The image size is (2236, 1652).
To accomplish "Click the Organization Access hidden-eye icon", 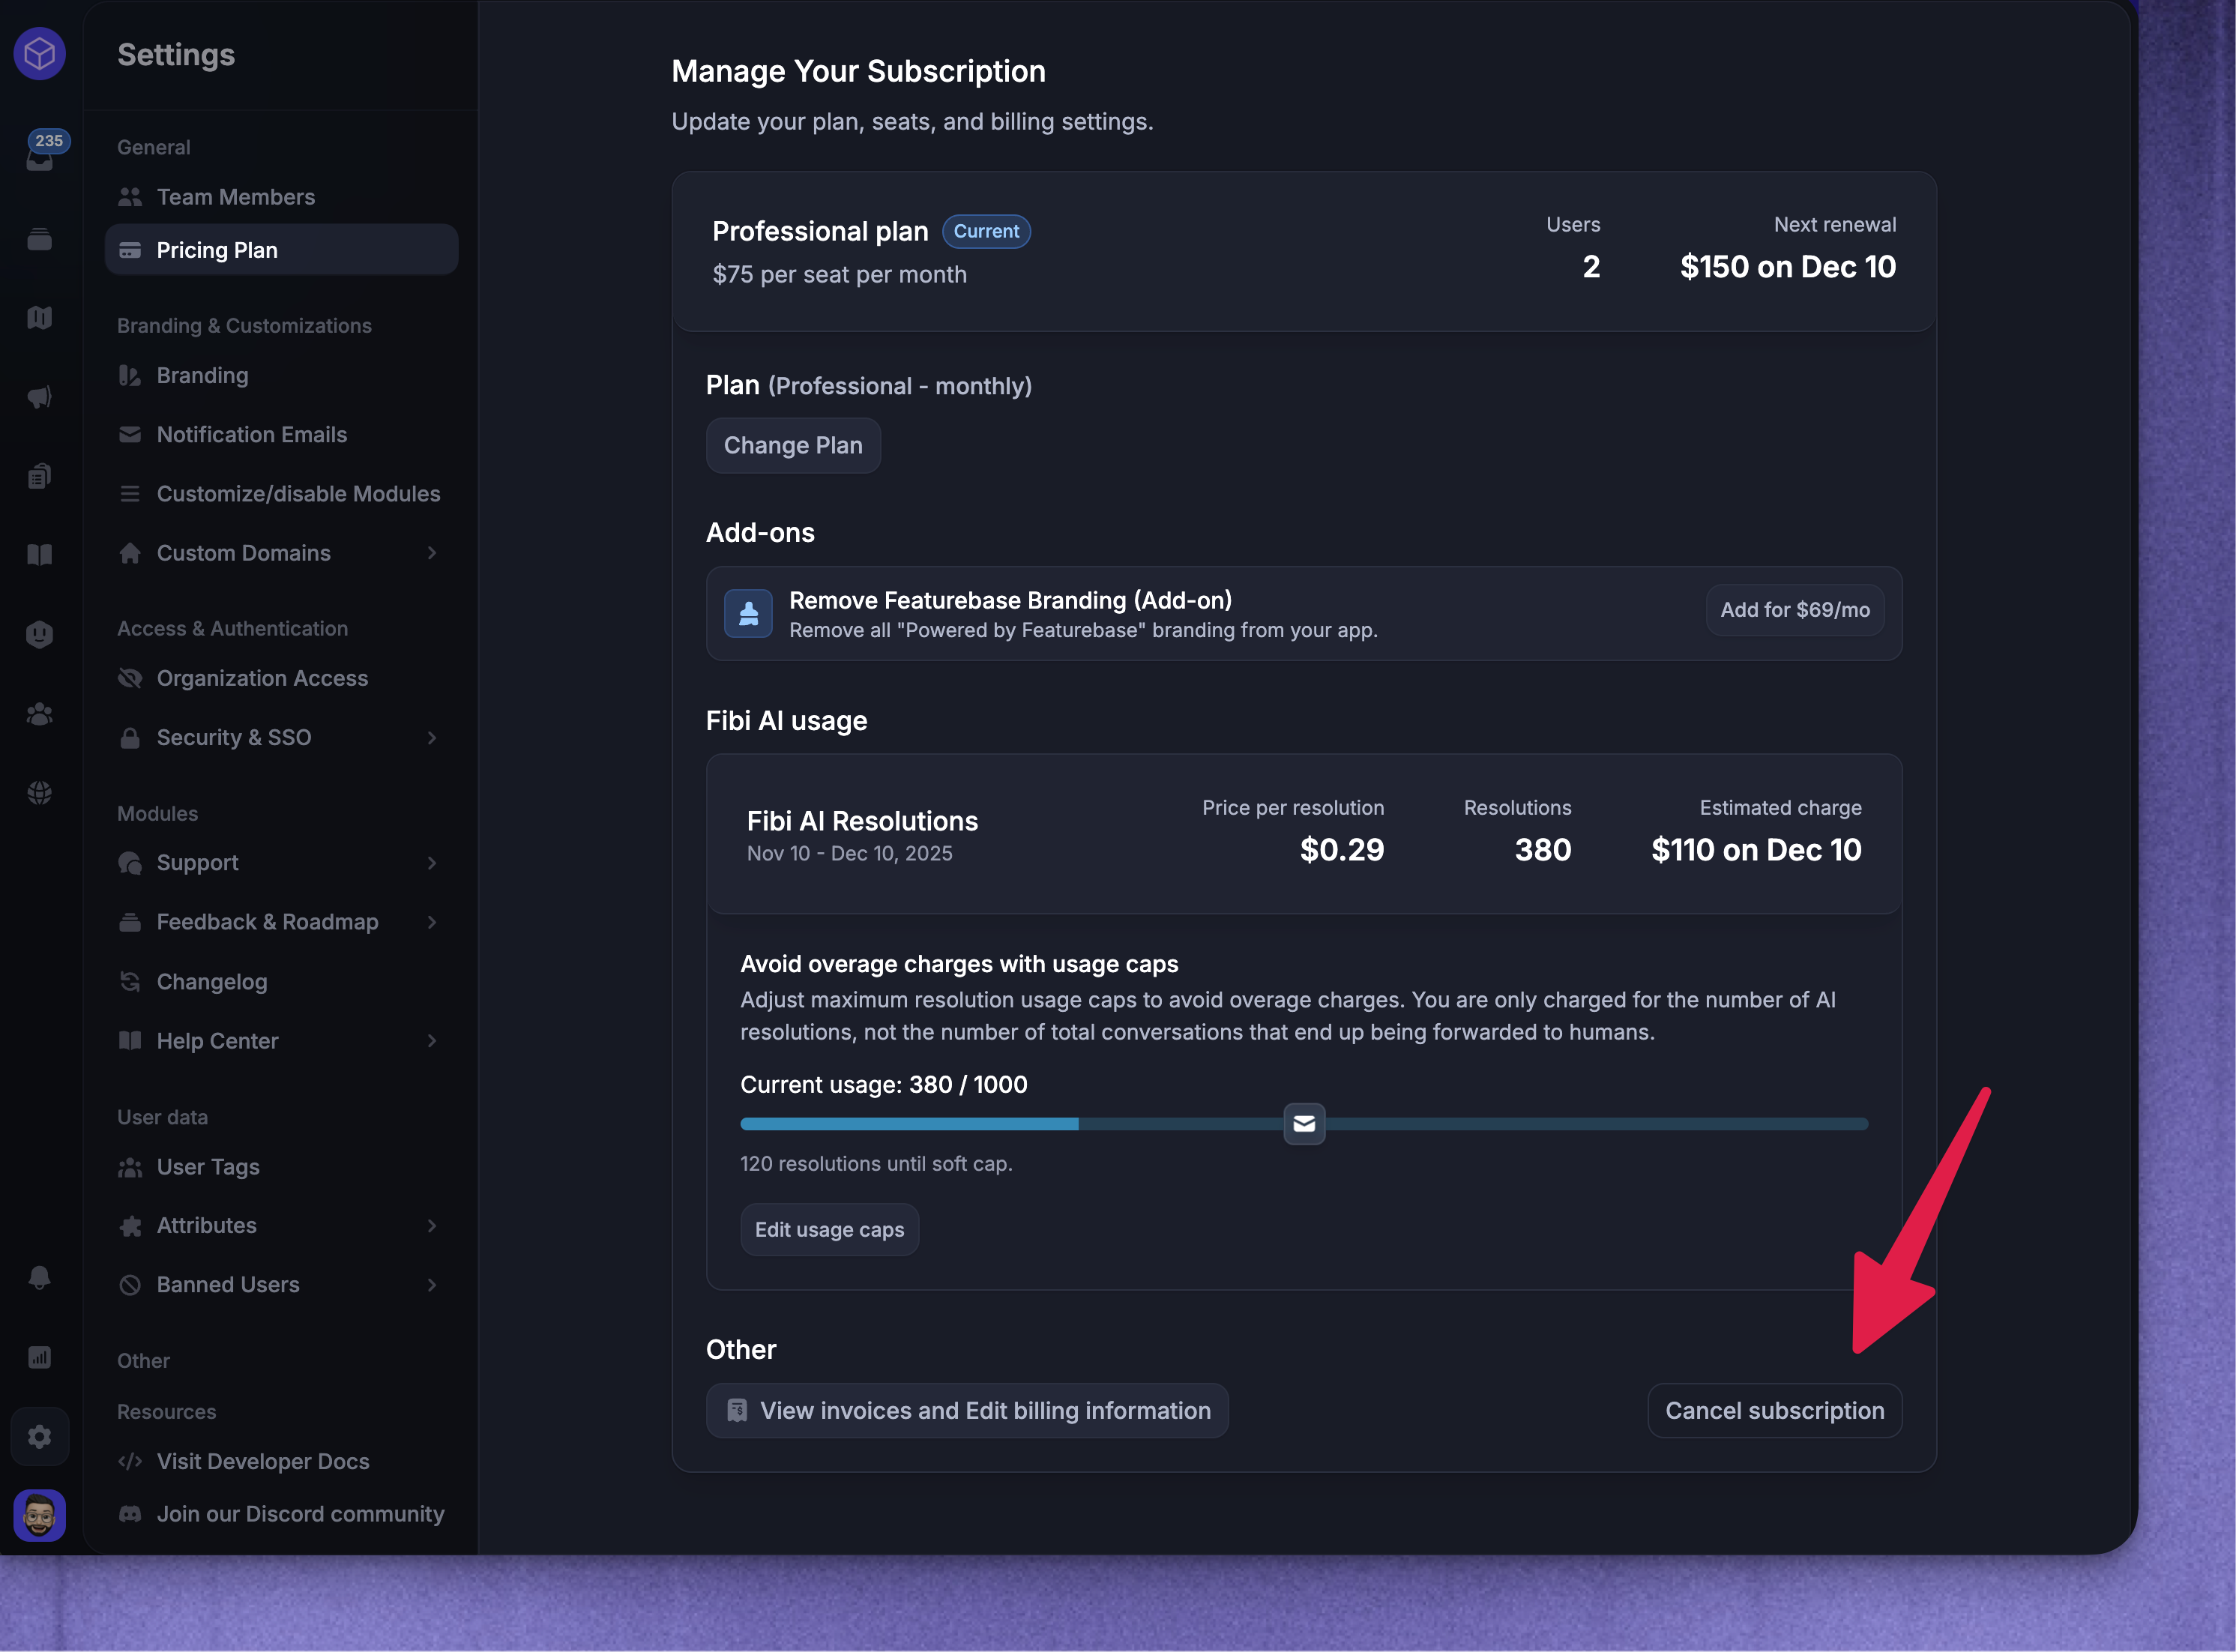I will (x=130, y=678).
